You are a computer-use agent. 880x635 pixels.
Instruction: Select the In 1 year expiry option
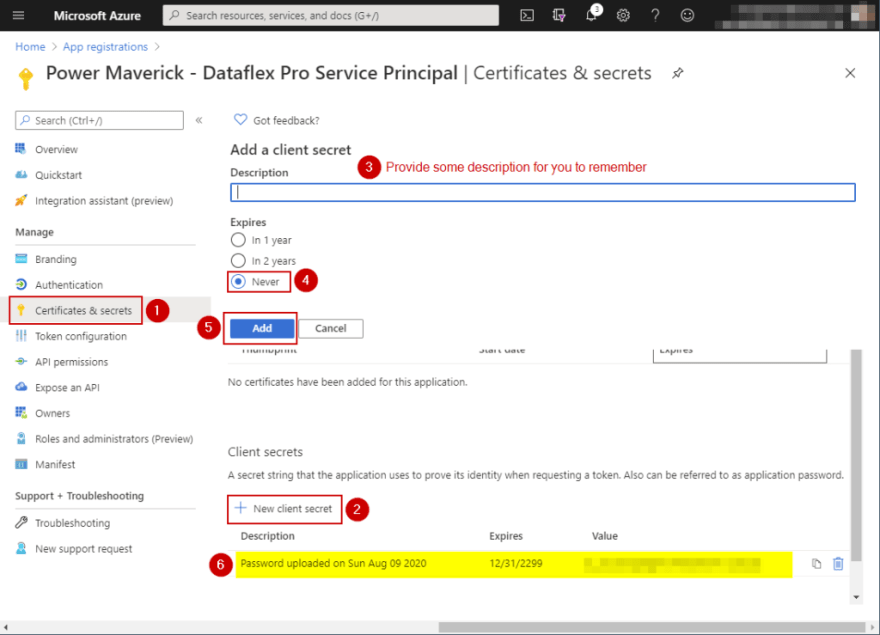[238, 240]
